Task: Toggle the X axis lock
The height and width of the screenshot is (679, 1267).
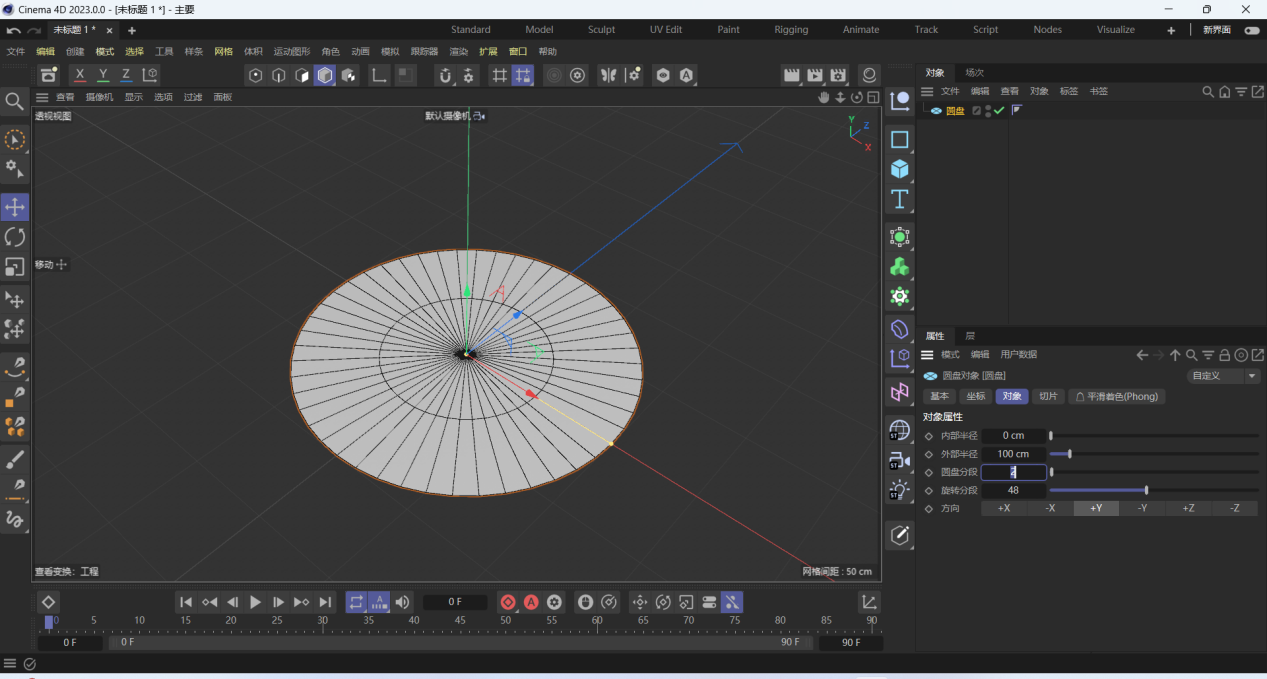Action: point(80,75)
